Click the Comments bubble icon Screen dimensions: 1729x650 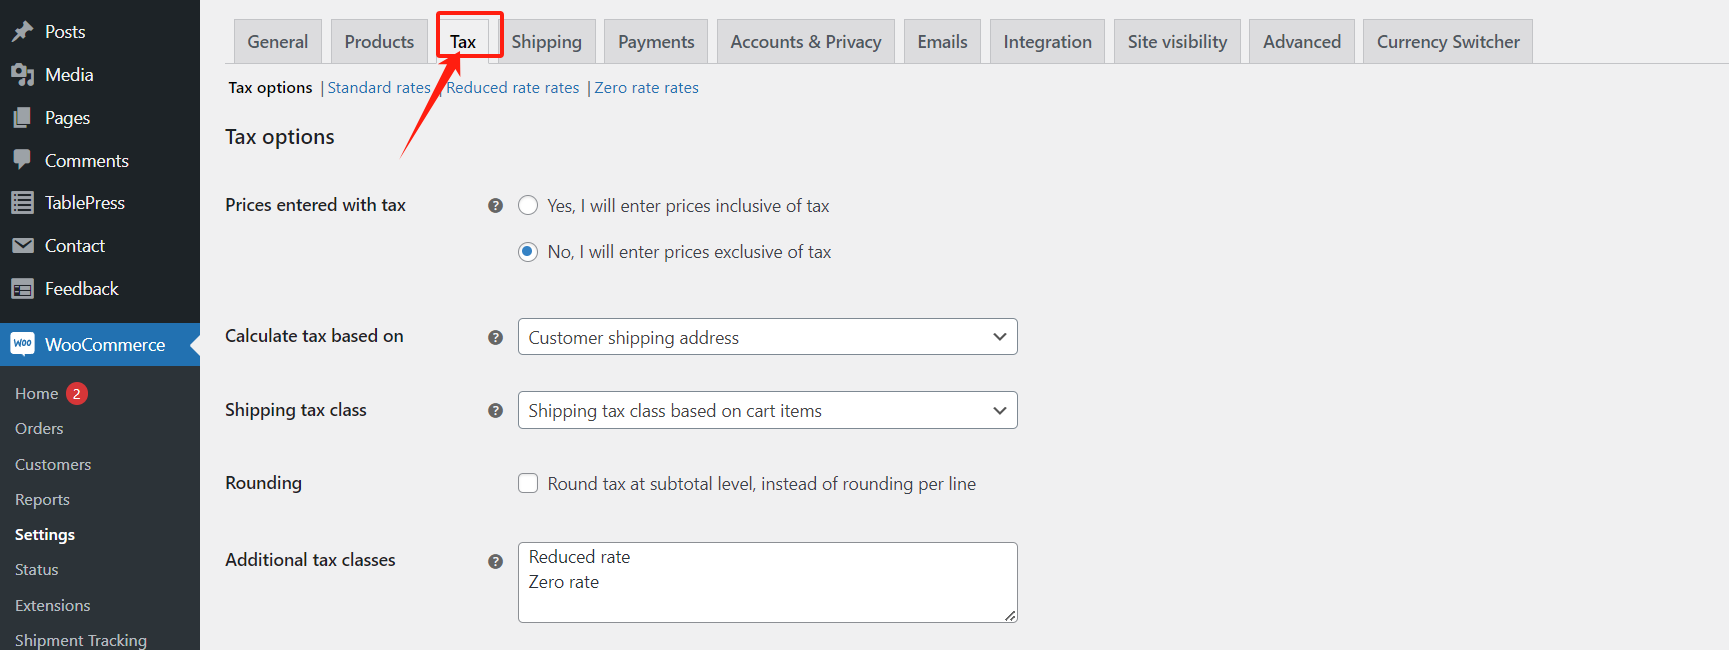point(22,160)
